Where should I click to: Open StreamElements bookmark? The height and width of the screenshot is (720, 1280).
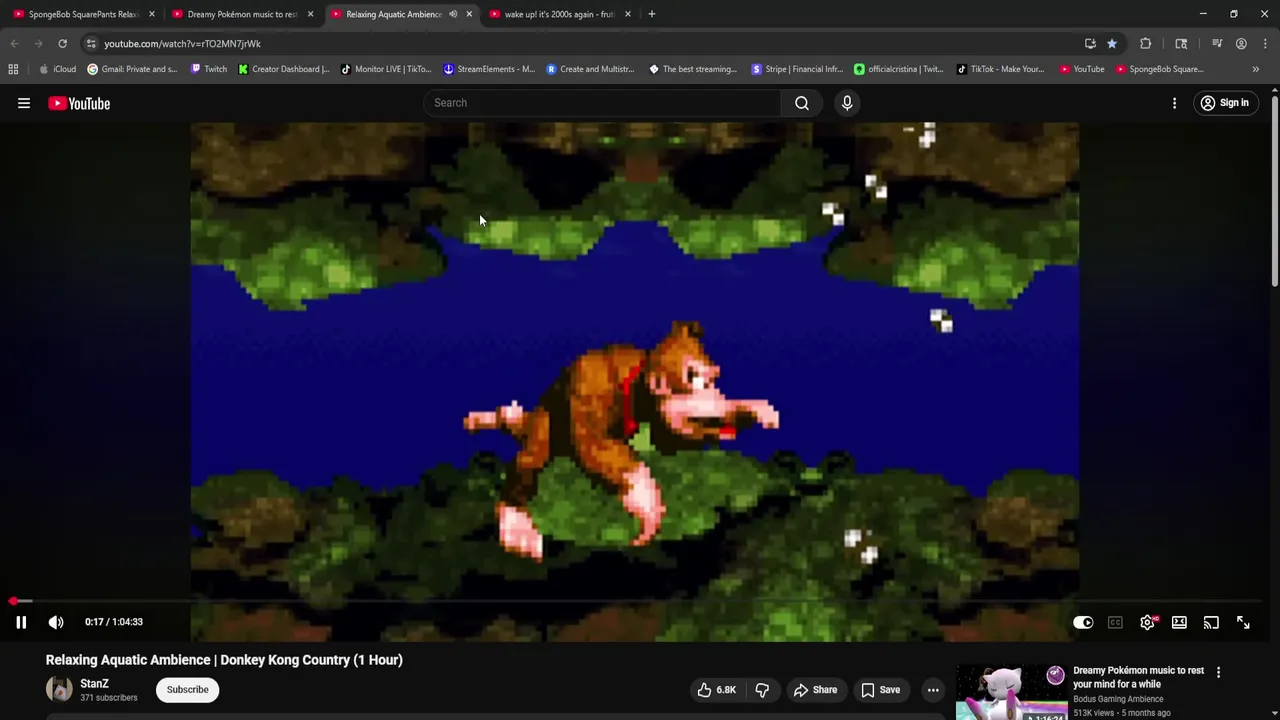(489, 69)
